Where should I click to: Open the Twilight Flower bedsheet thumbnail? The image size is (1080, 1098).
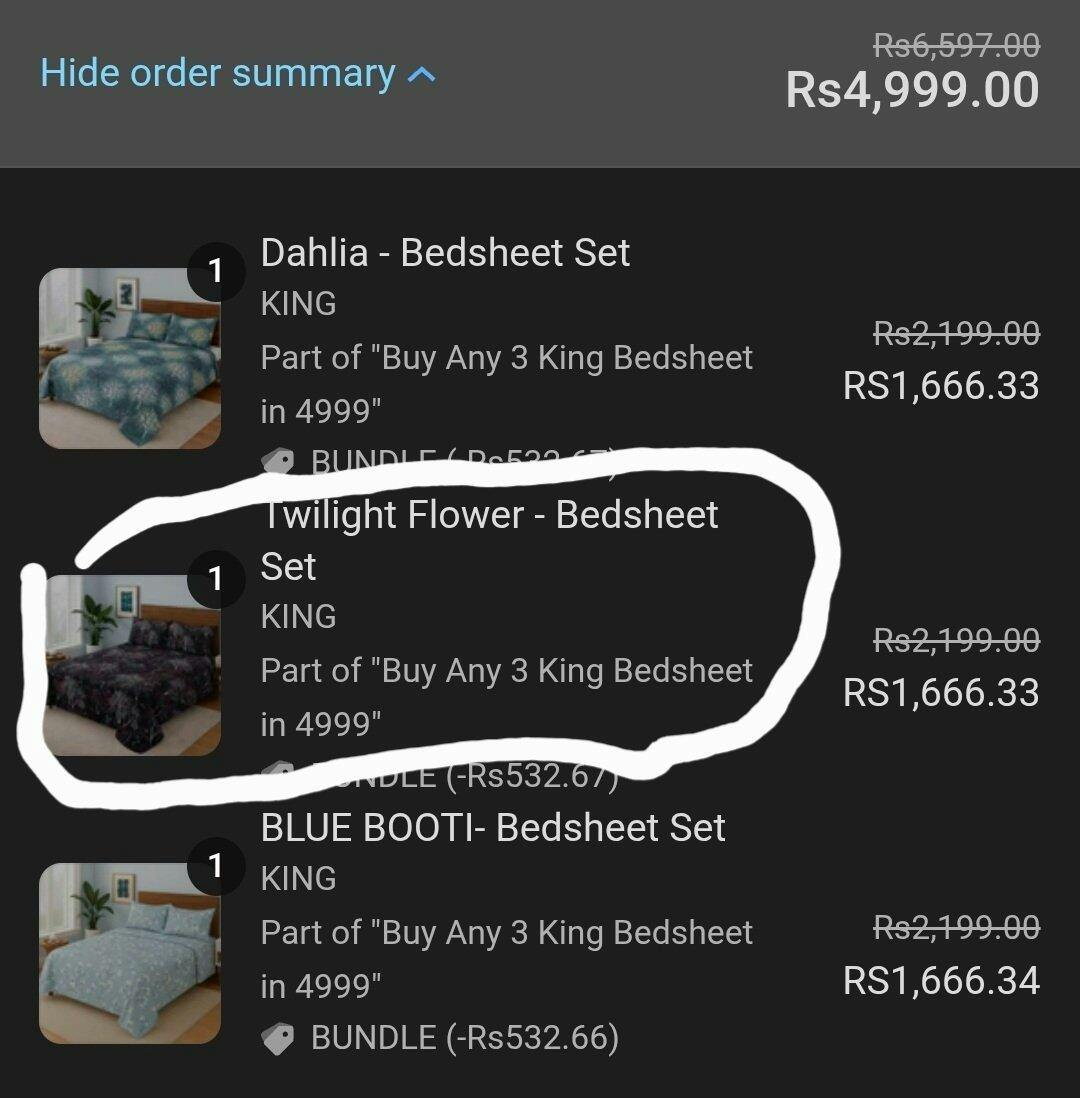[x=129, y=665]
